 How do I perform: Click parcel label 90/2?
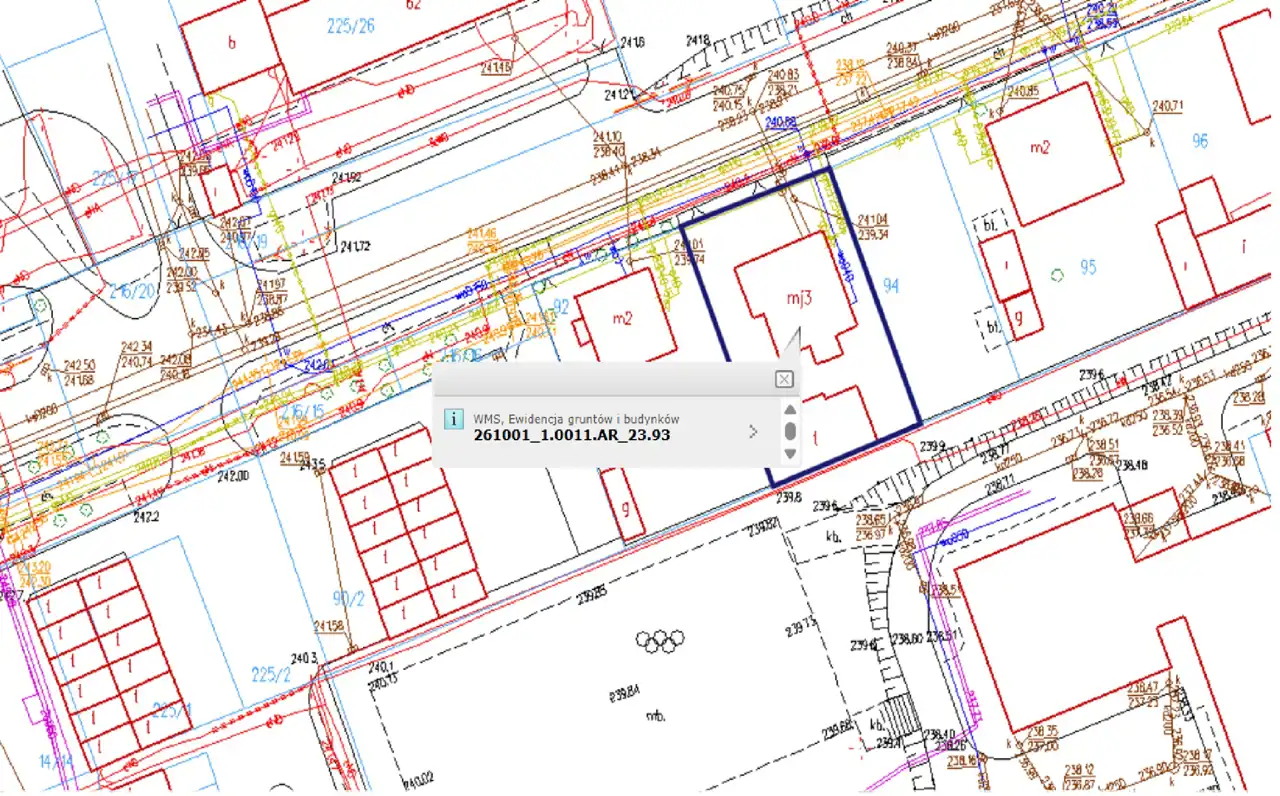[x=348, y=599]
